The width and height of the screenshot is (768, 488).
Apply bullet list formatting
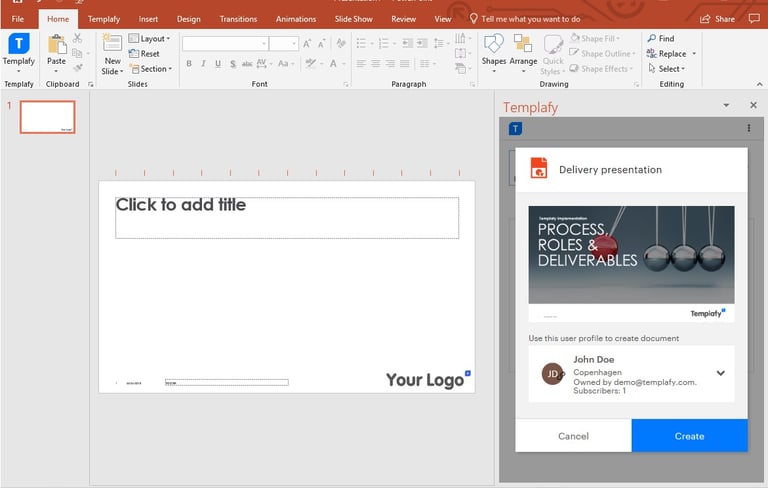click(364, 44)
